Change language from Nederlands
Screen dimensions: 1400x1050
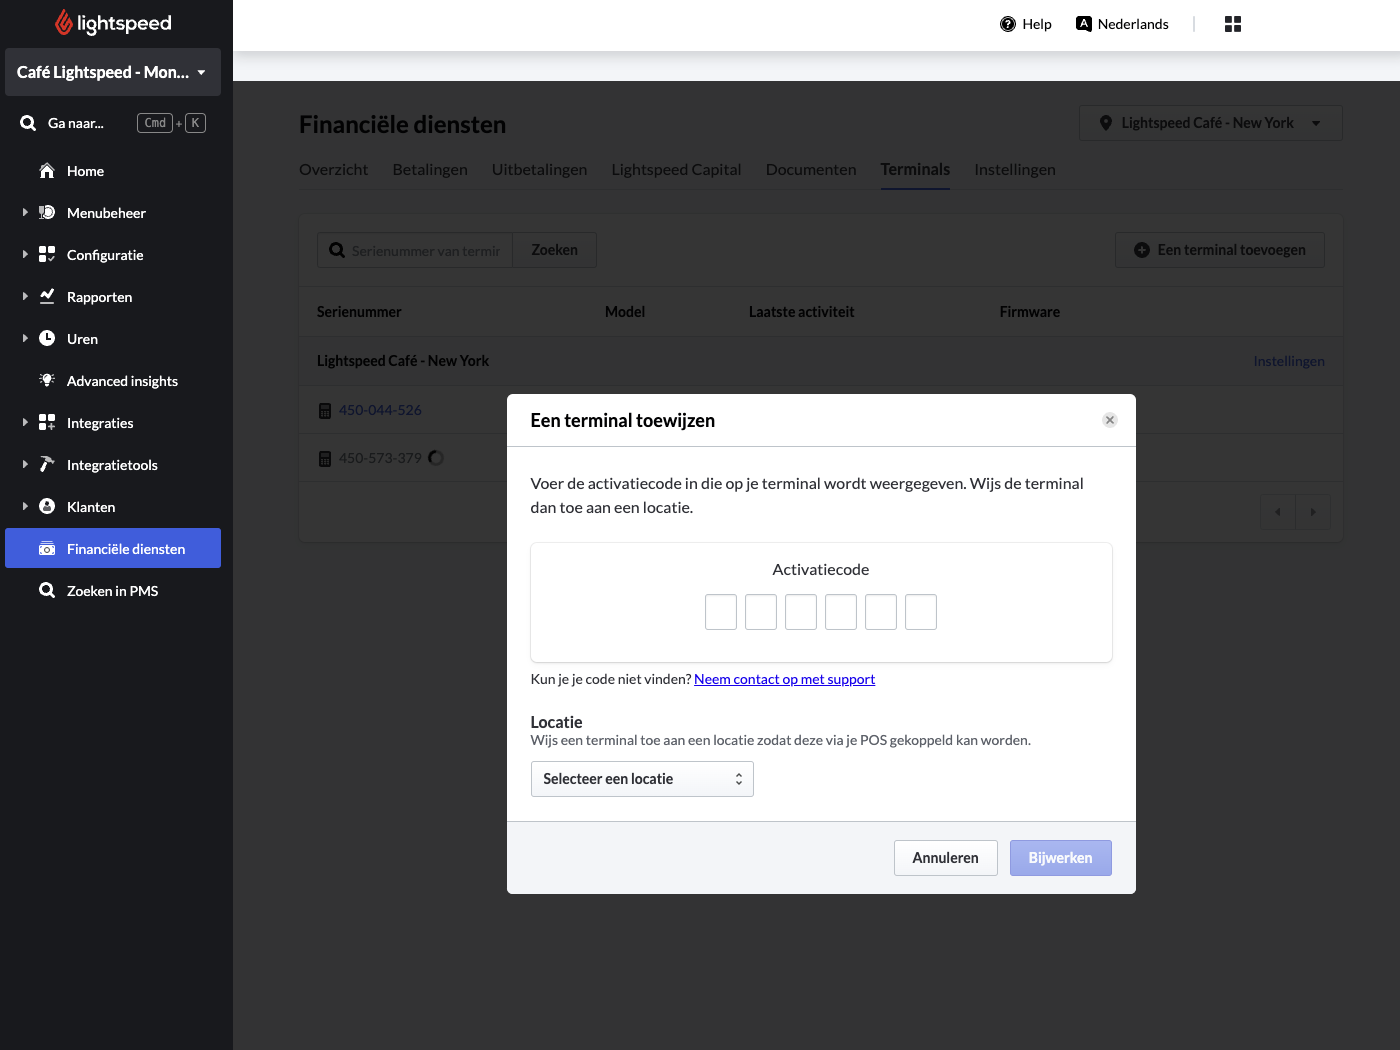[x=1122, y=24]
